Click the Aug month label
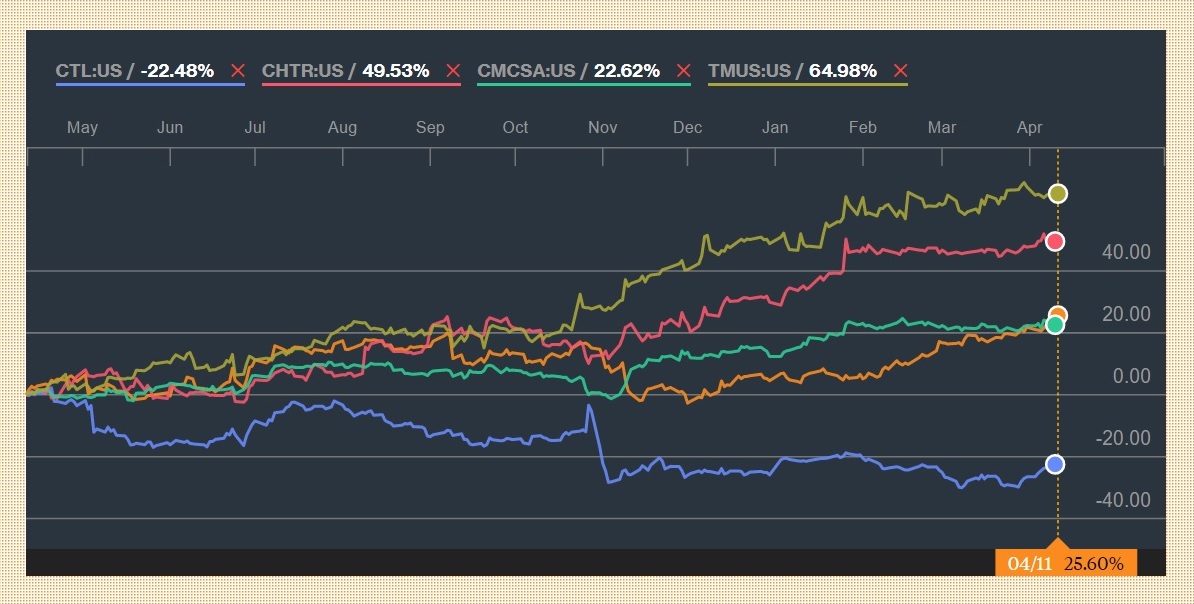The width and height of the screenshot is (1194, 604). pos(342,127)
